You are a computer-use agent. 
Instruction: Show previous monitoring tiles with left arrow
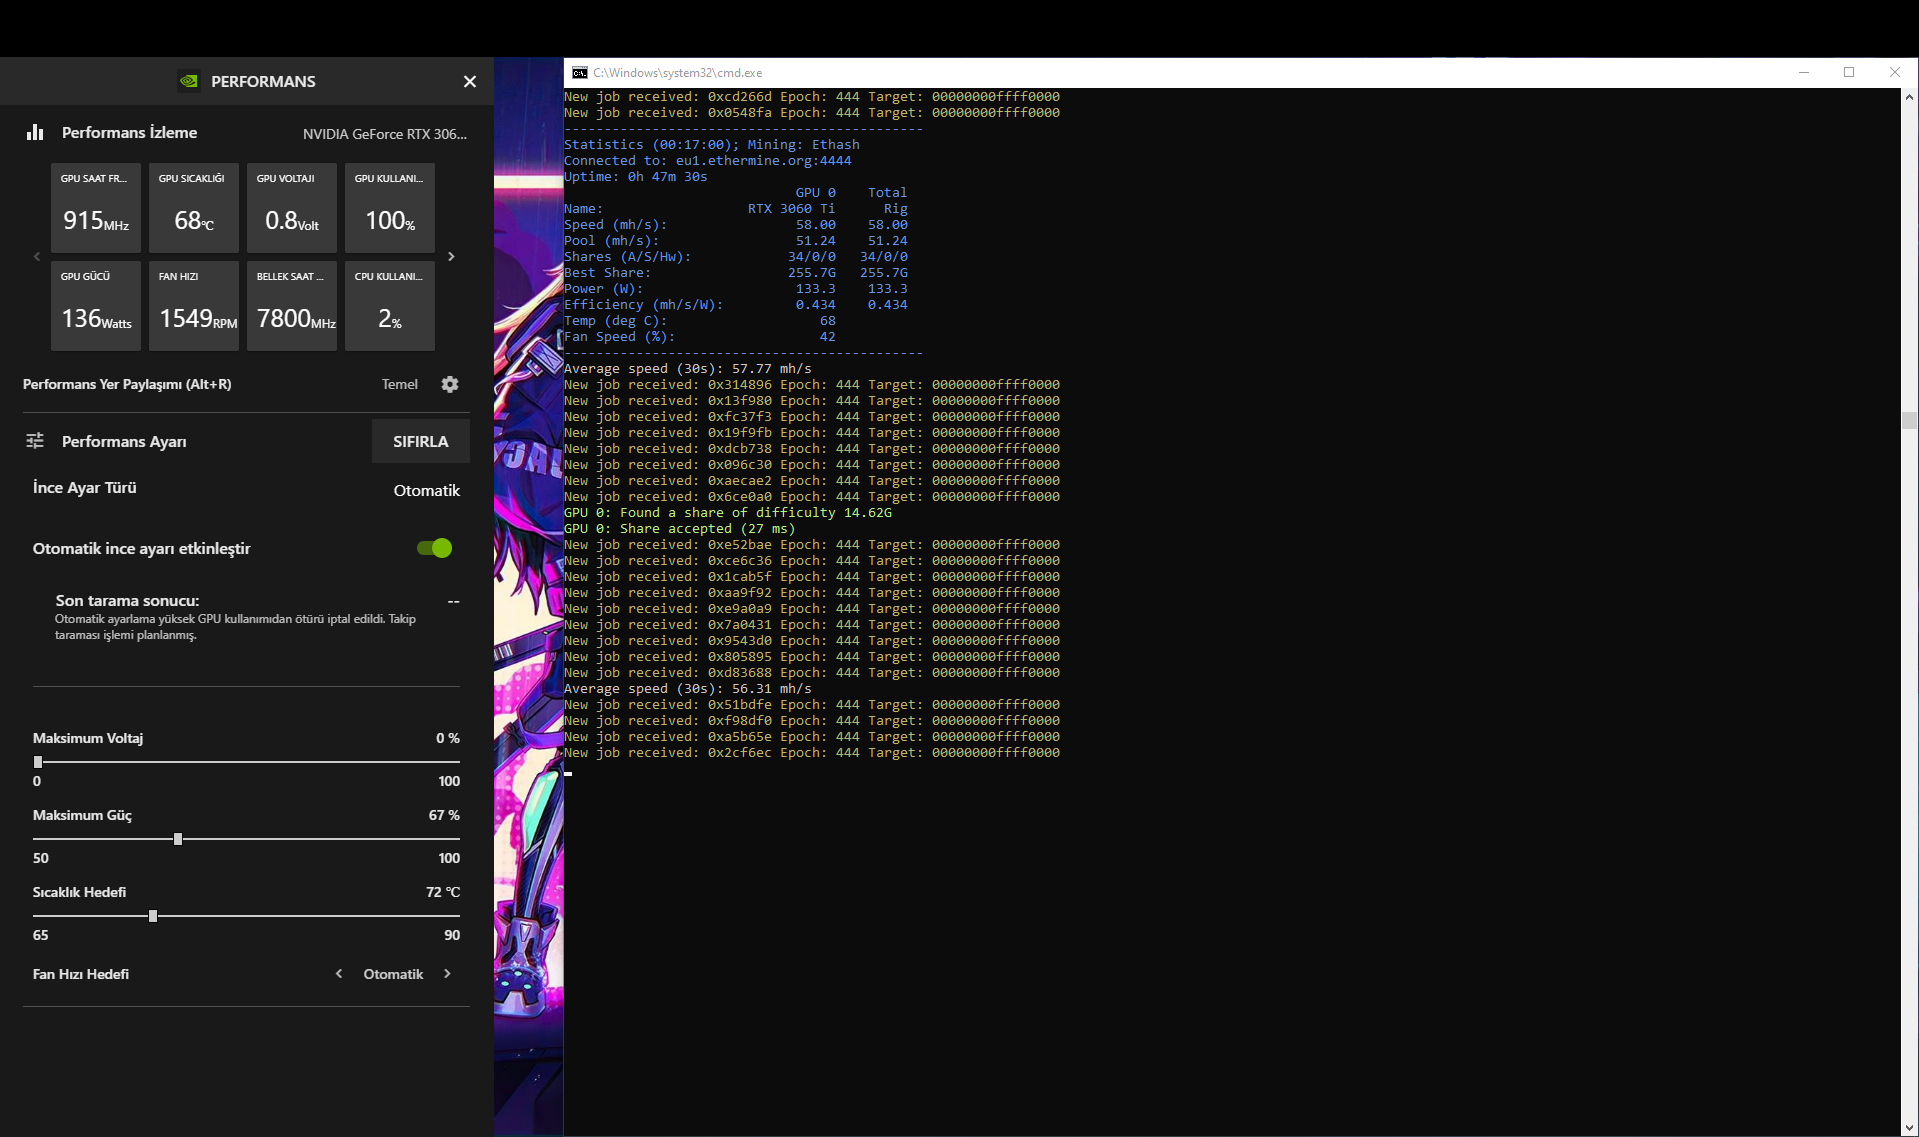pyautogui.click(x=37, y=256)
